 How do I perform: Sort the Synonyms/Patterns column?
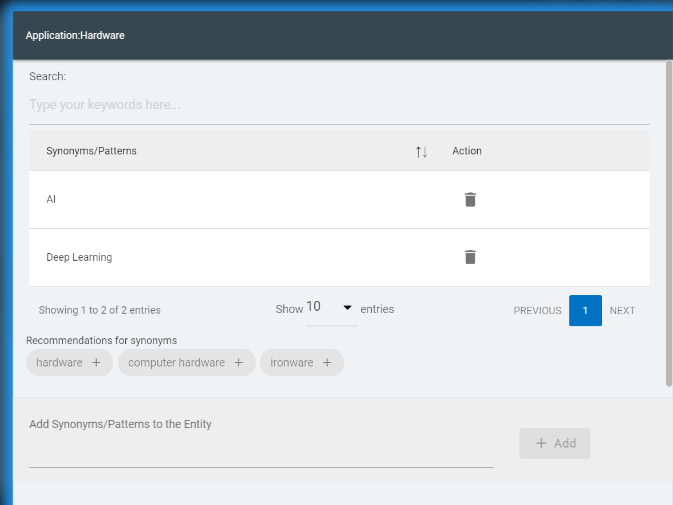421,151
